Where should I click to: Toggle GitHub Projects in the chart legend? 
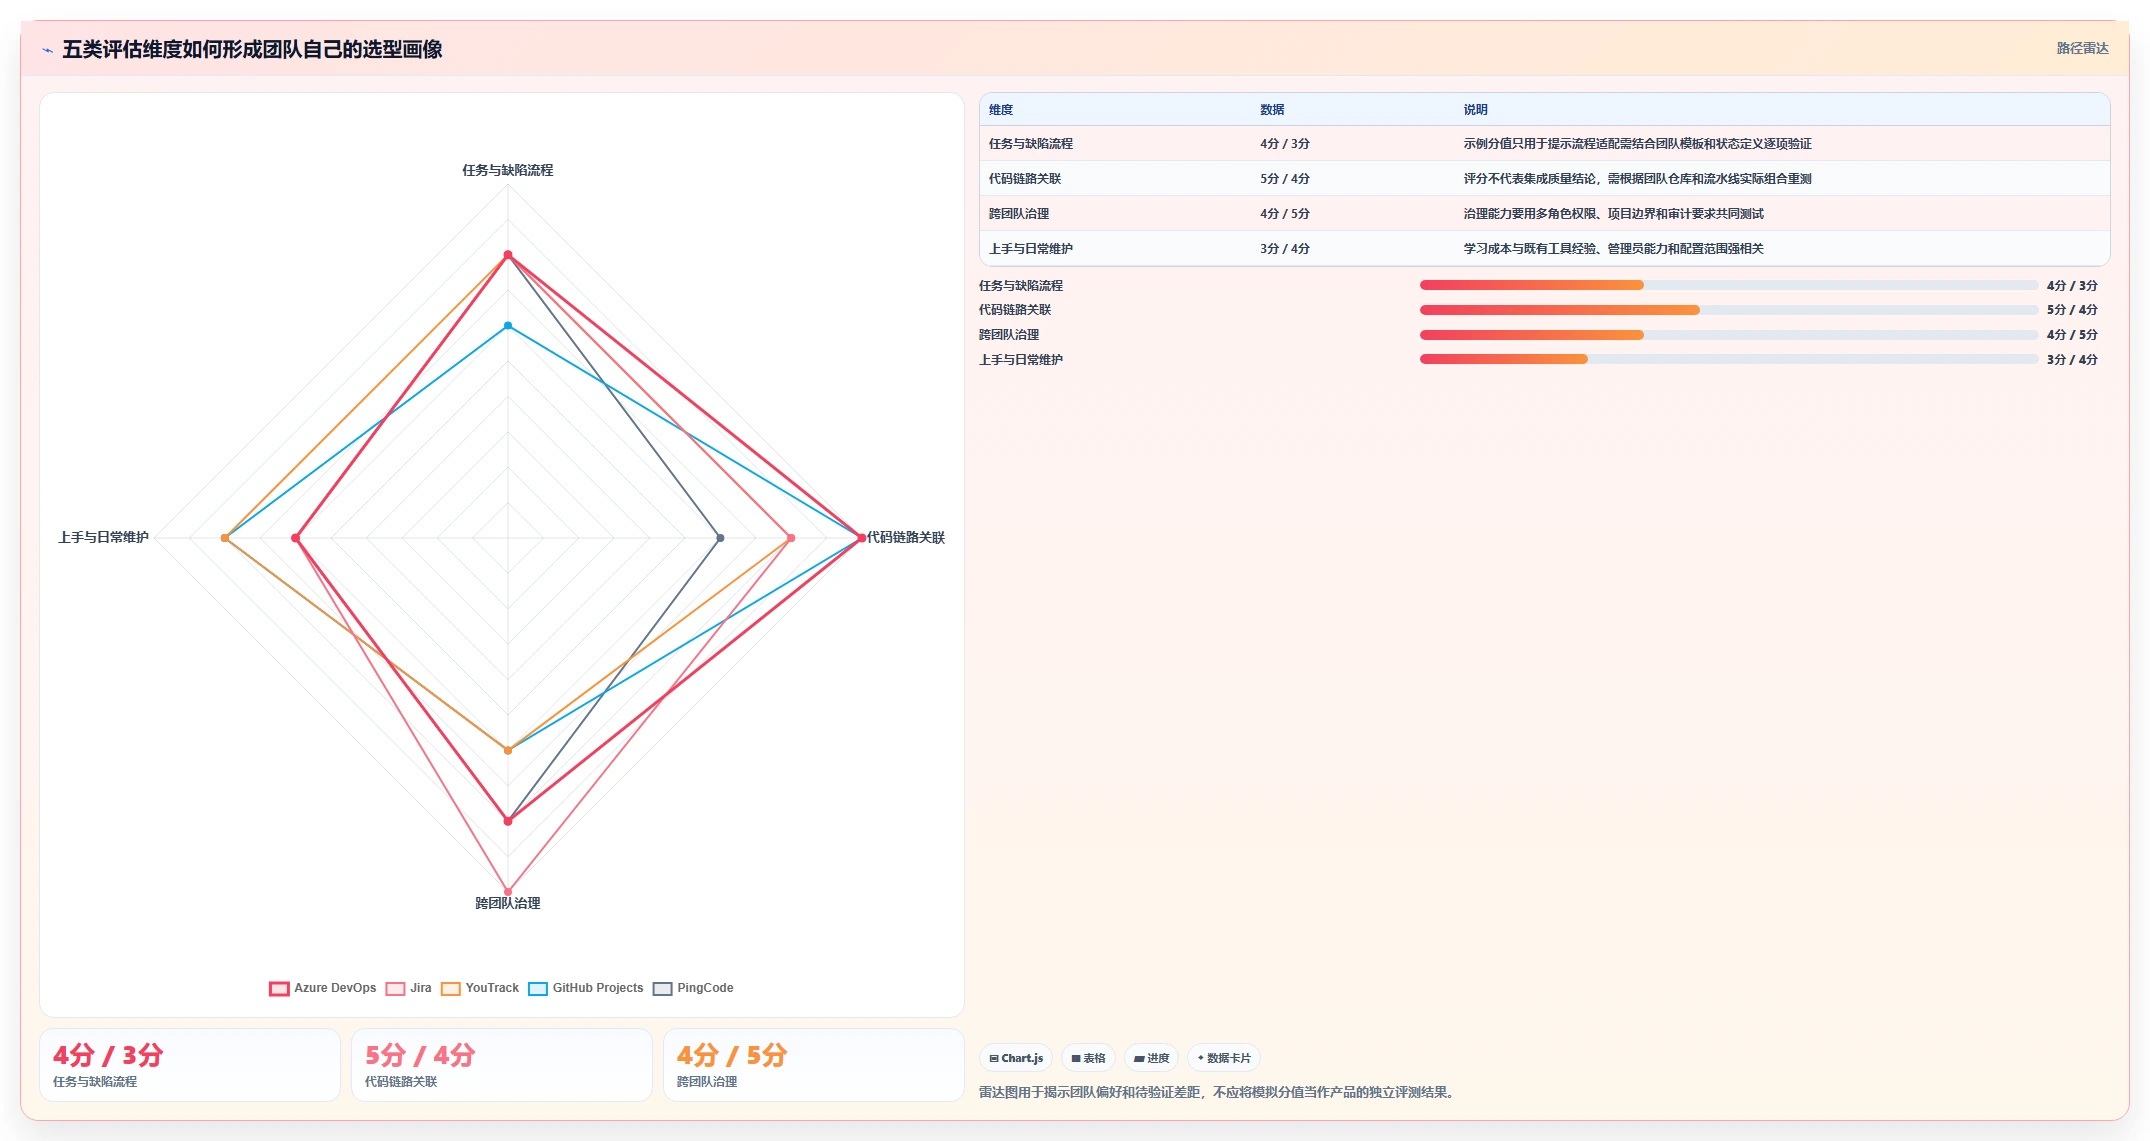coord(586,988)
